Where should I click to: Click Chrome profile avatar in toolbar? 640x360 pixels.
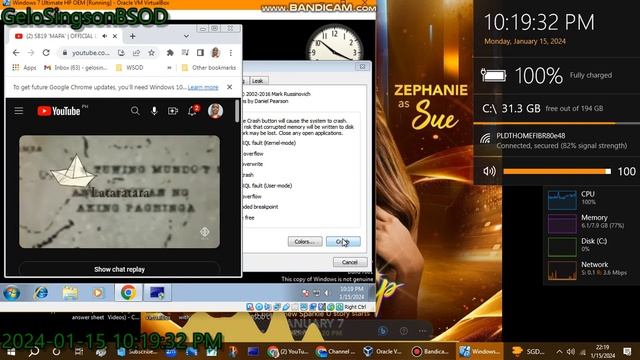point(216,53)
